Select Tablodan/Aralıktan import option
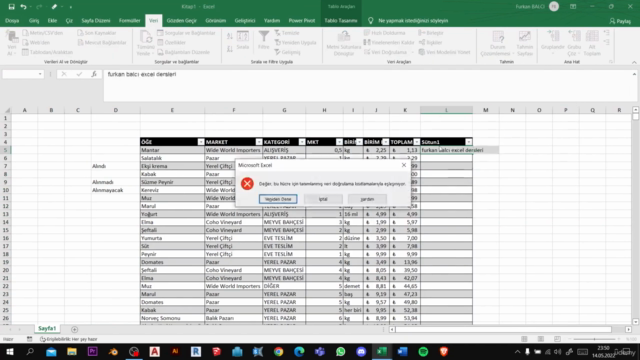Screen dimensions: 640x360 (47, 52)
